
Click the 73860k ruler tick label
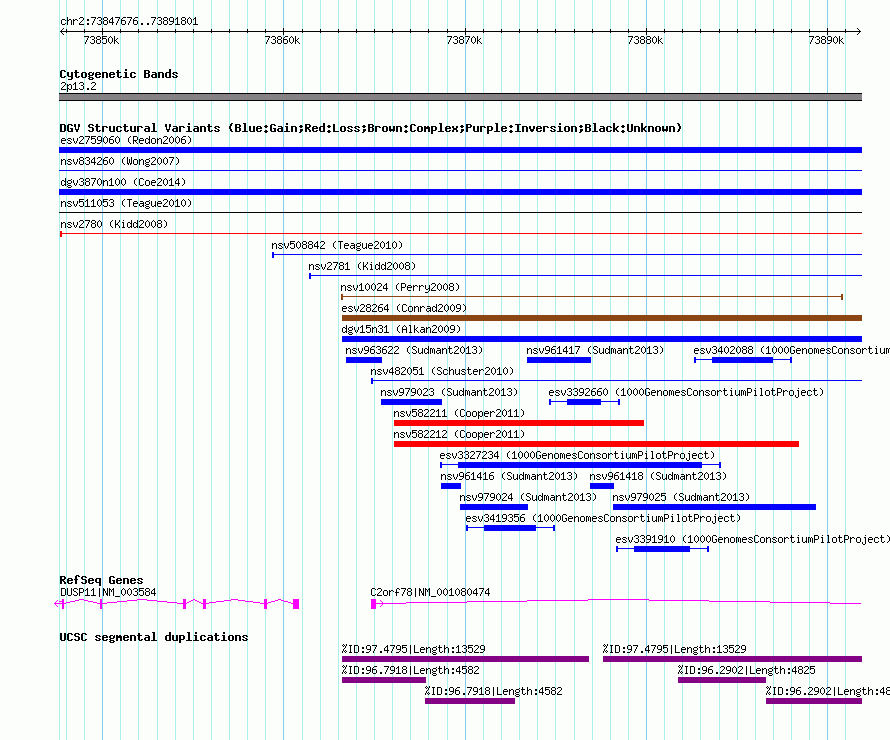click(282, 40)
